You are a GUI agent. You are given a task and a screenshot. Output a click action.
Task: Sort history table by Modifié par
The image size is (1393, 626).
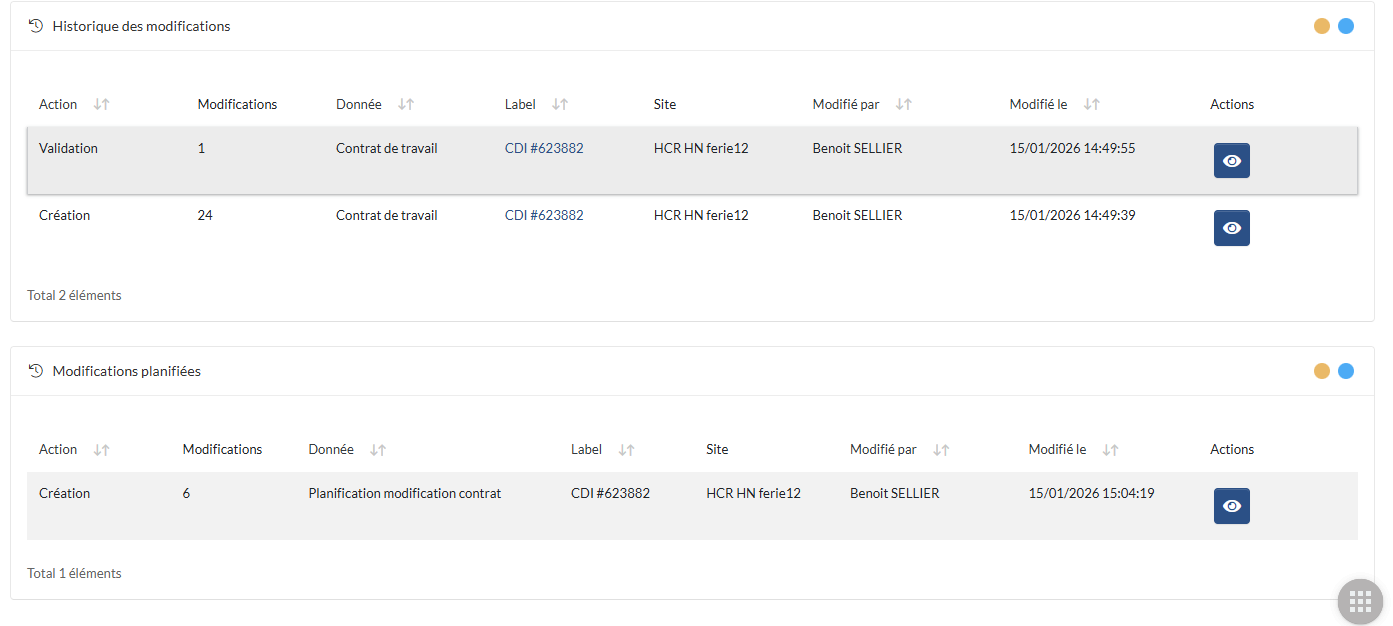click(x=904, y=104)
